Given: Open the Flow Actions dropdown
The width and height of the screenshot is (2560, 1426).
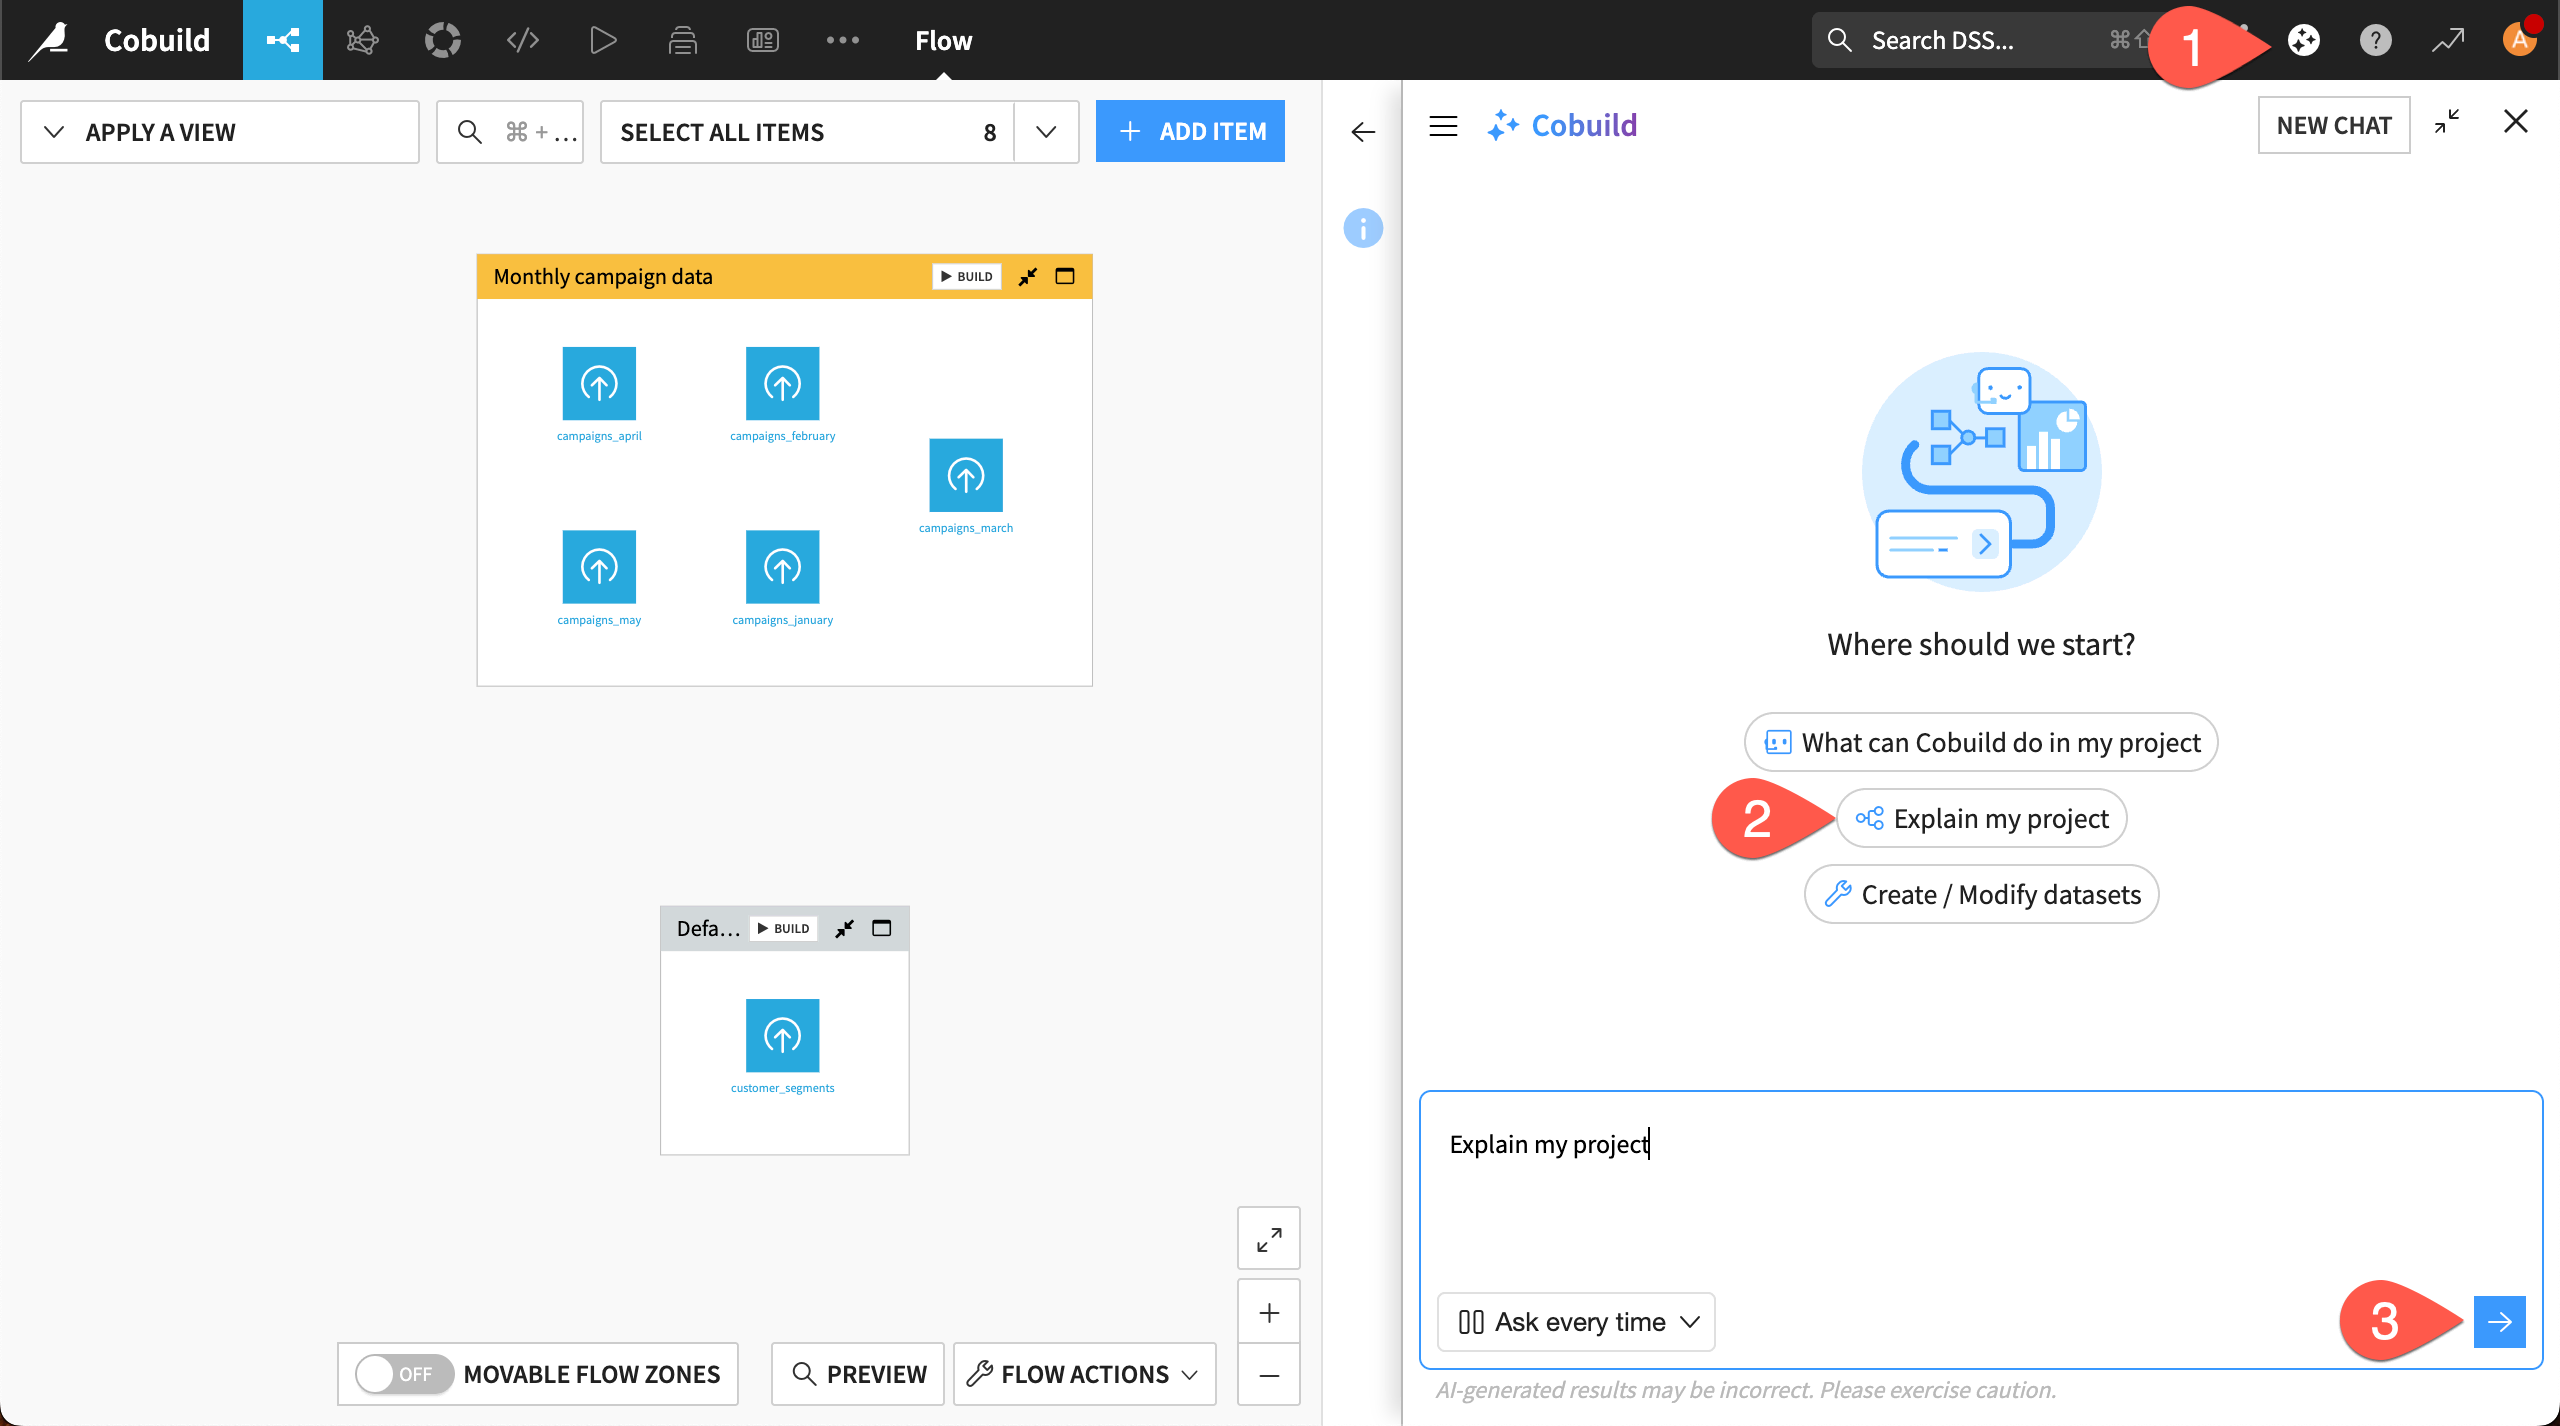Looking at the screenshot, I should coord(1084,1374).
